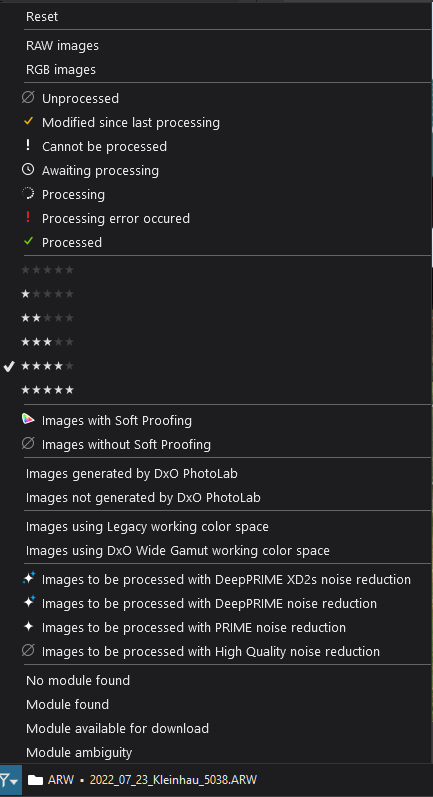Toggle the three-star rating filter
This screenshot has height=797, width=433.
point(47,342)
